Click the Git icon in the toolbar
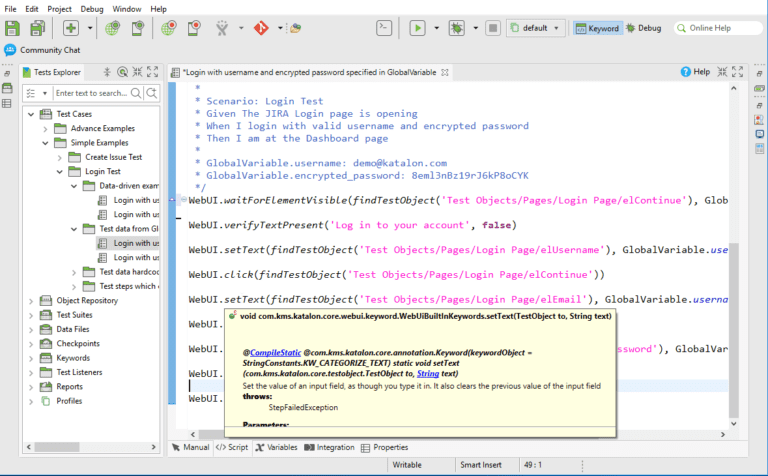This screenshot has height=476, width=768. tap(262, 28)
